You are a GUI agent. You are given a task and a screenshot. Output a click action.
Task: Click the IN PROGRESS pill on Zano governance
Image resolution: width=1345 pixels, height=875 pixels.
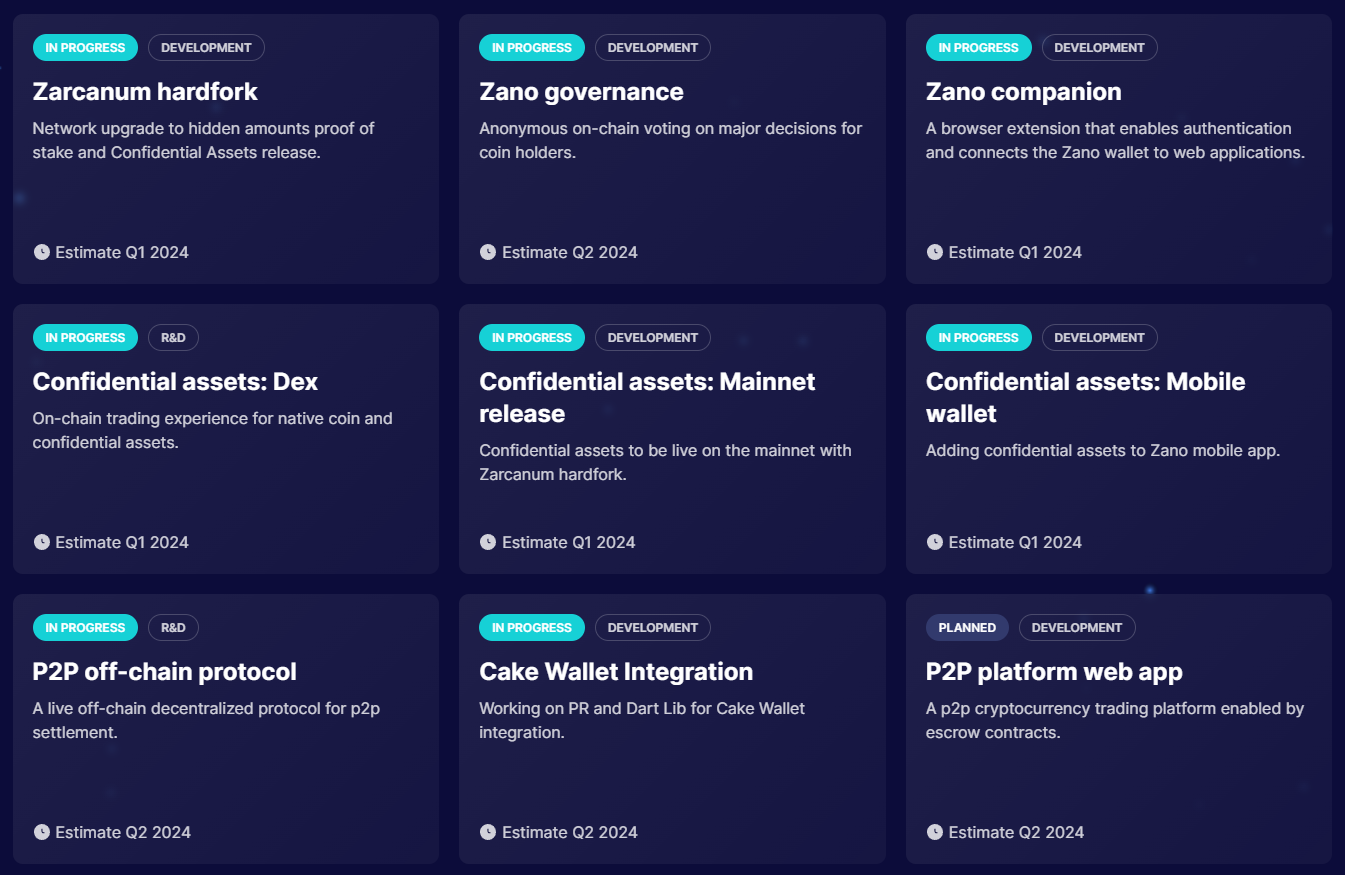pos(531,47)
